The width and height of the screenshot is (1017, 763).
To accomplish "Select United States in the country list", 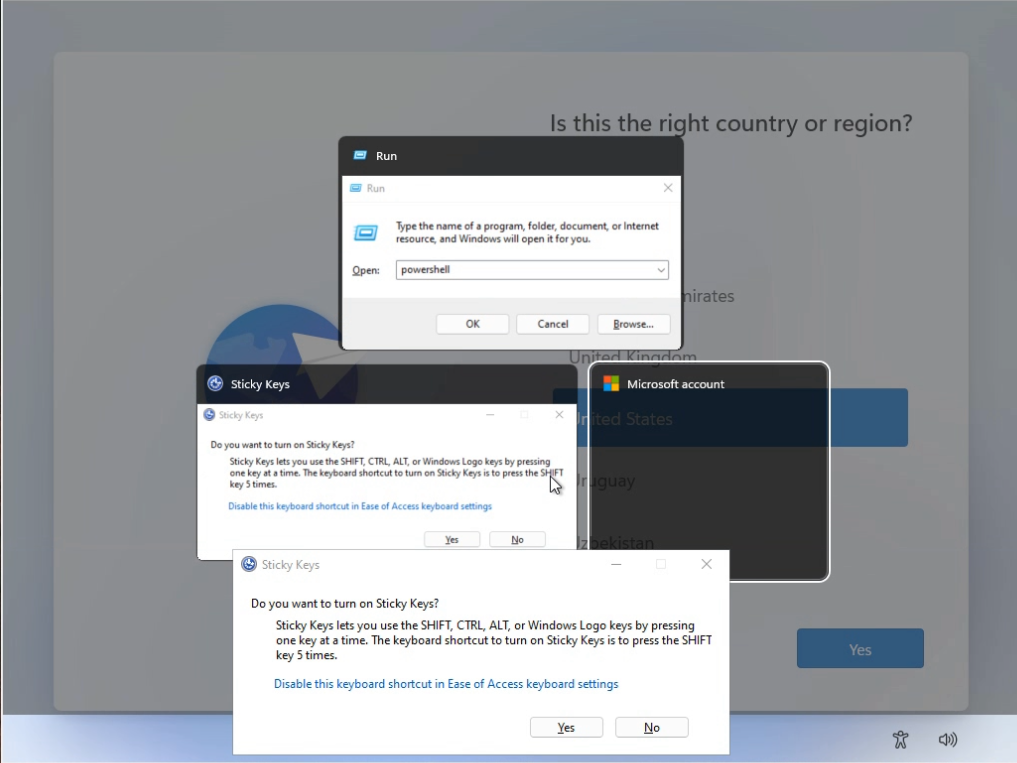I will tap(730, 418).
